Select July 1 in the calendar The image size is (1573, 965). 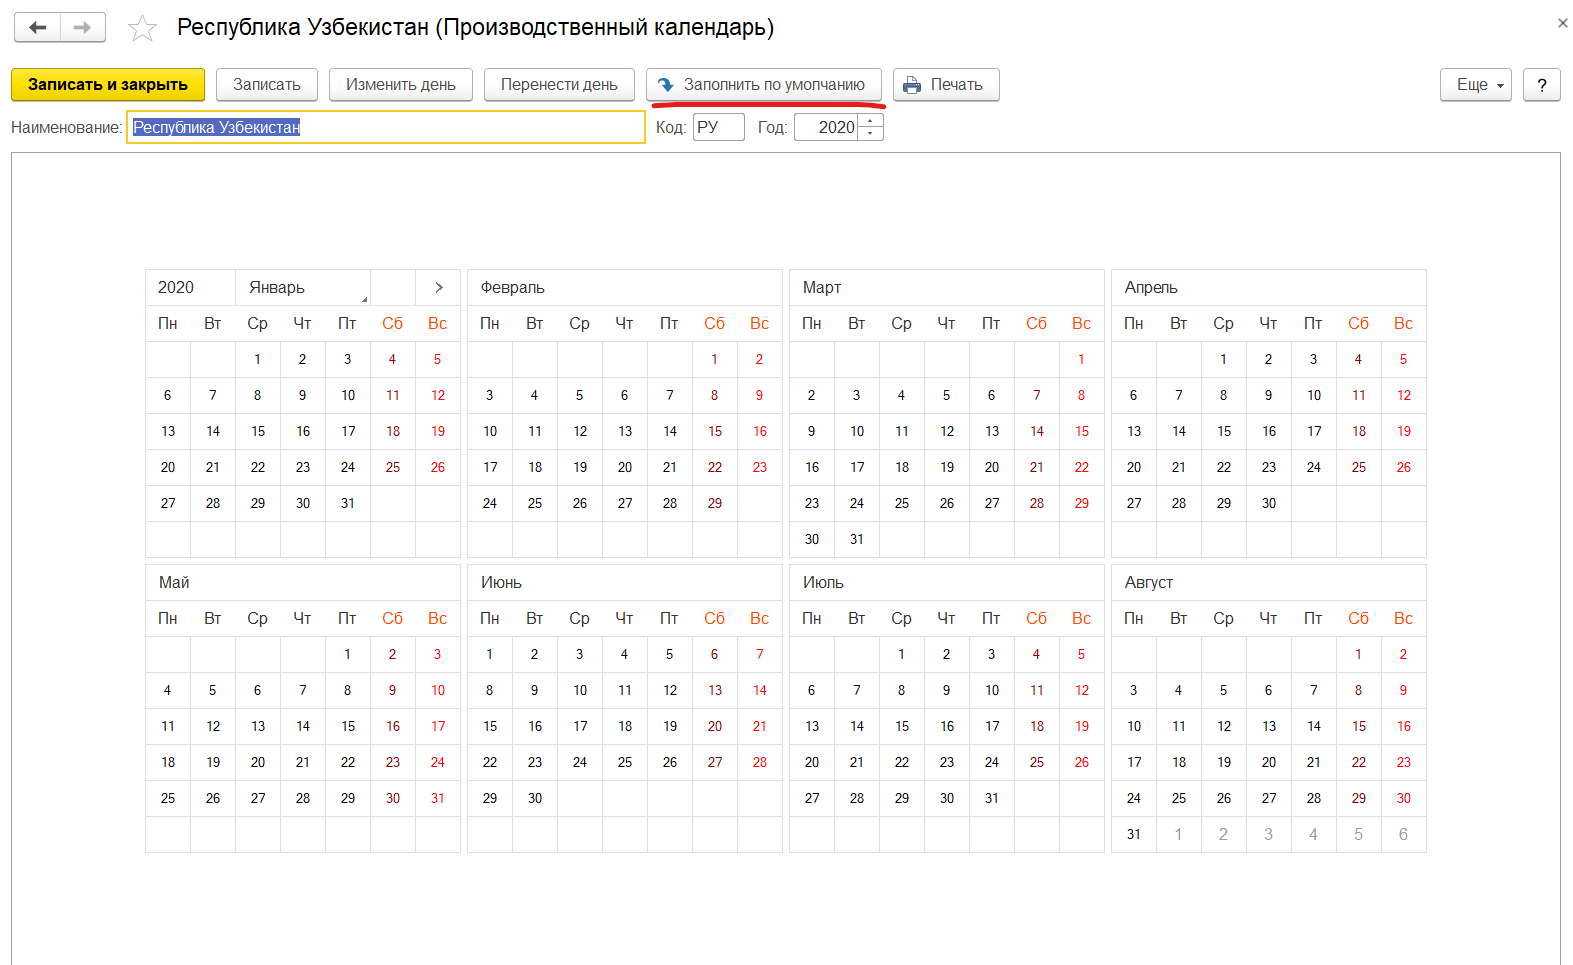pos(902,654)
